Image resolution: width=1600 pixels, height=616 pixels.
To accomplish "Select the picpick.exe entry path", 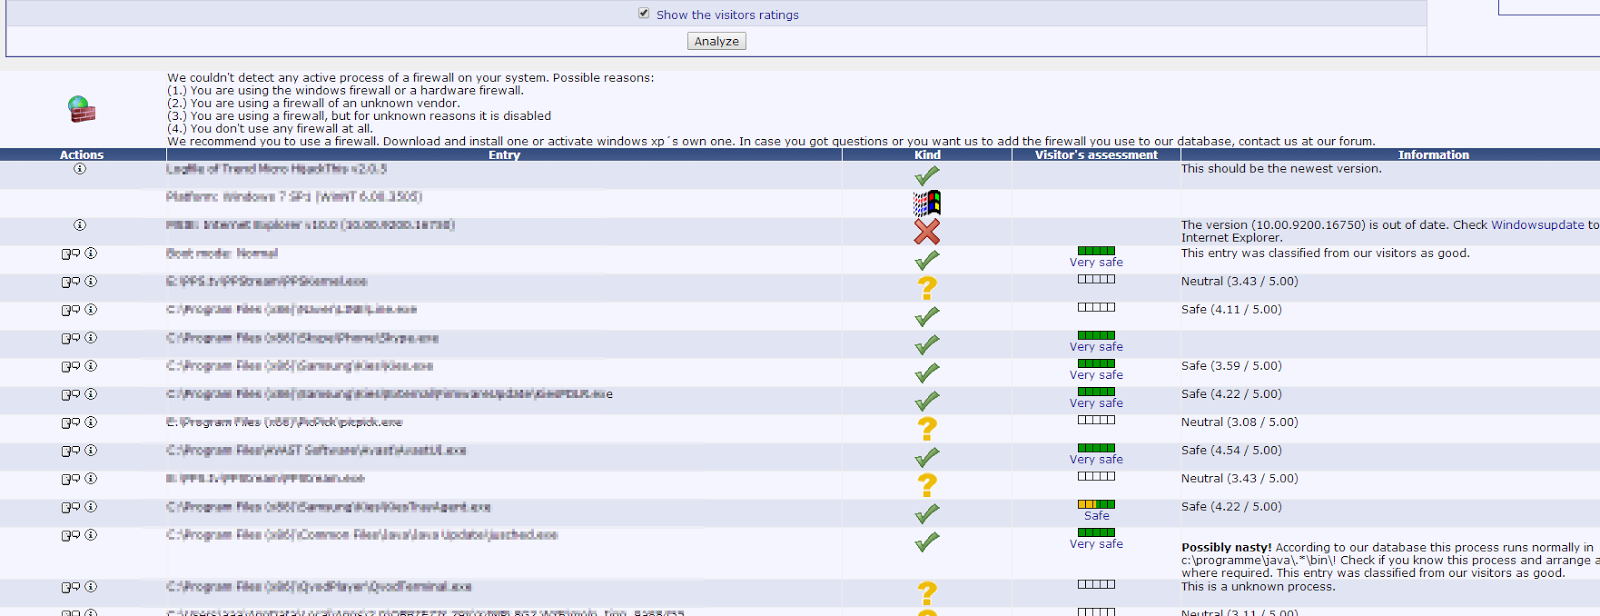I will 284,423.
